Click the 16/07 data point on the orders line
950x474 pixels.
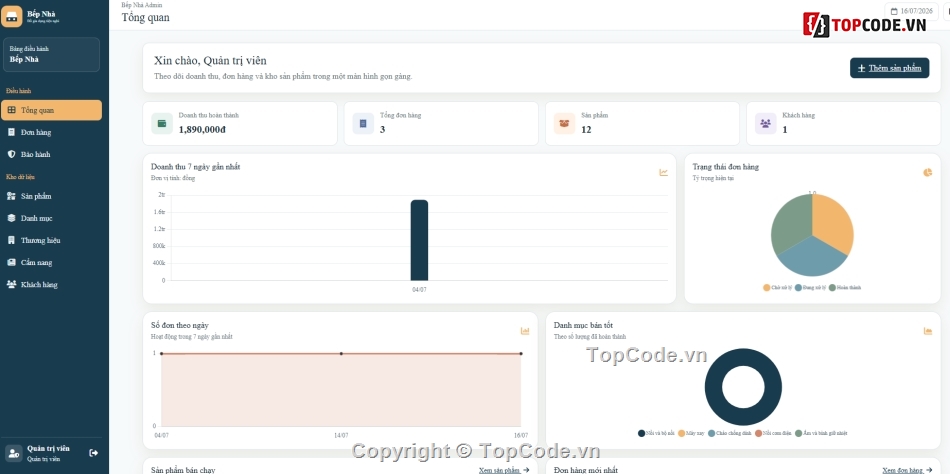point(520,353)
